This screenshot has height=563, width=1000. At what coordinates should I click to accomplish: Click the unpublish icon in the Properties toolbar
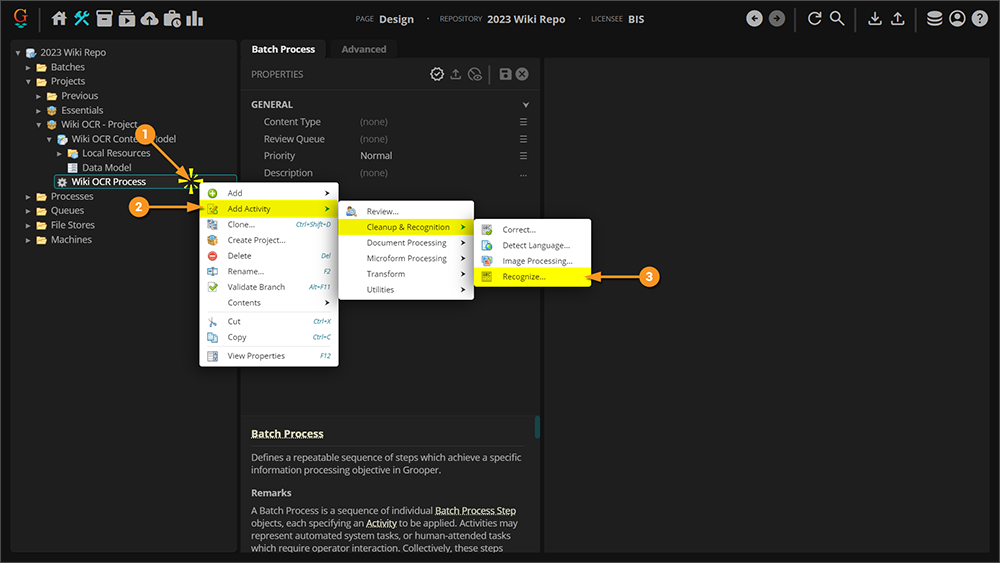click(x=474, y=74)
